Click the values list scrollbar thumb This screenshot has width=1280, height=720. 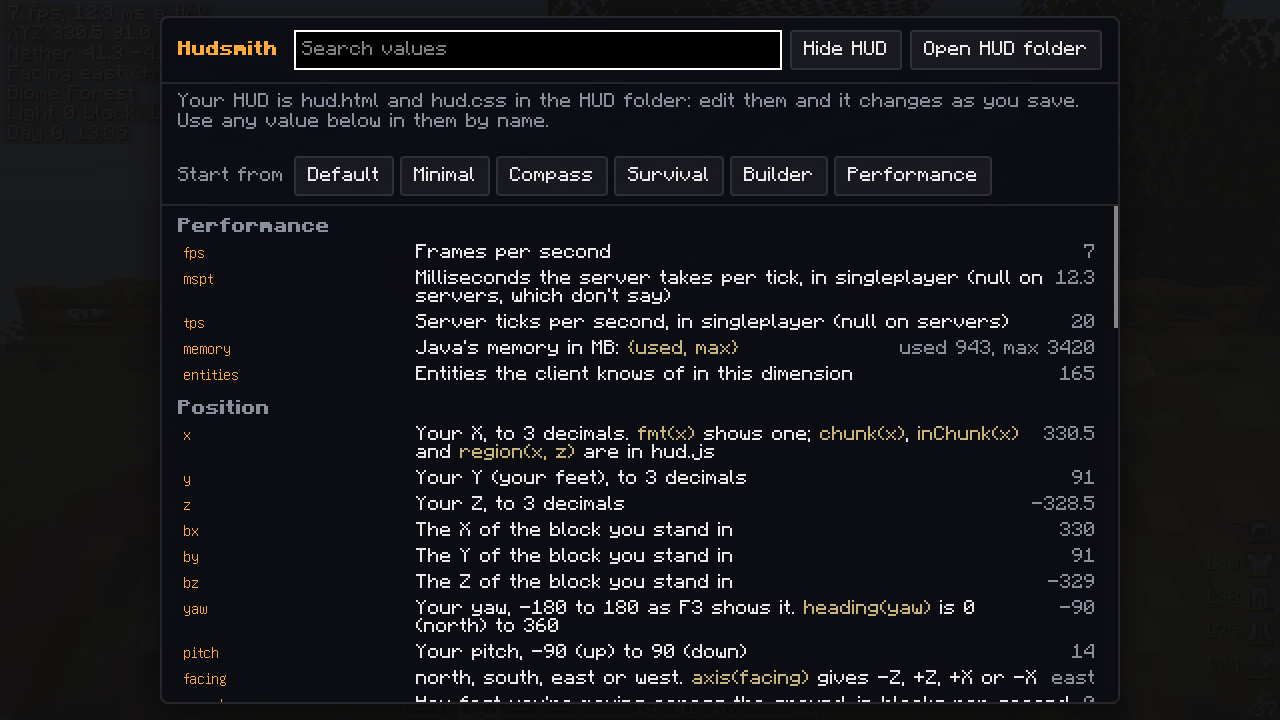(x=1115, y=266)
